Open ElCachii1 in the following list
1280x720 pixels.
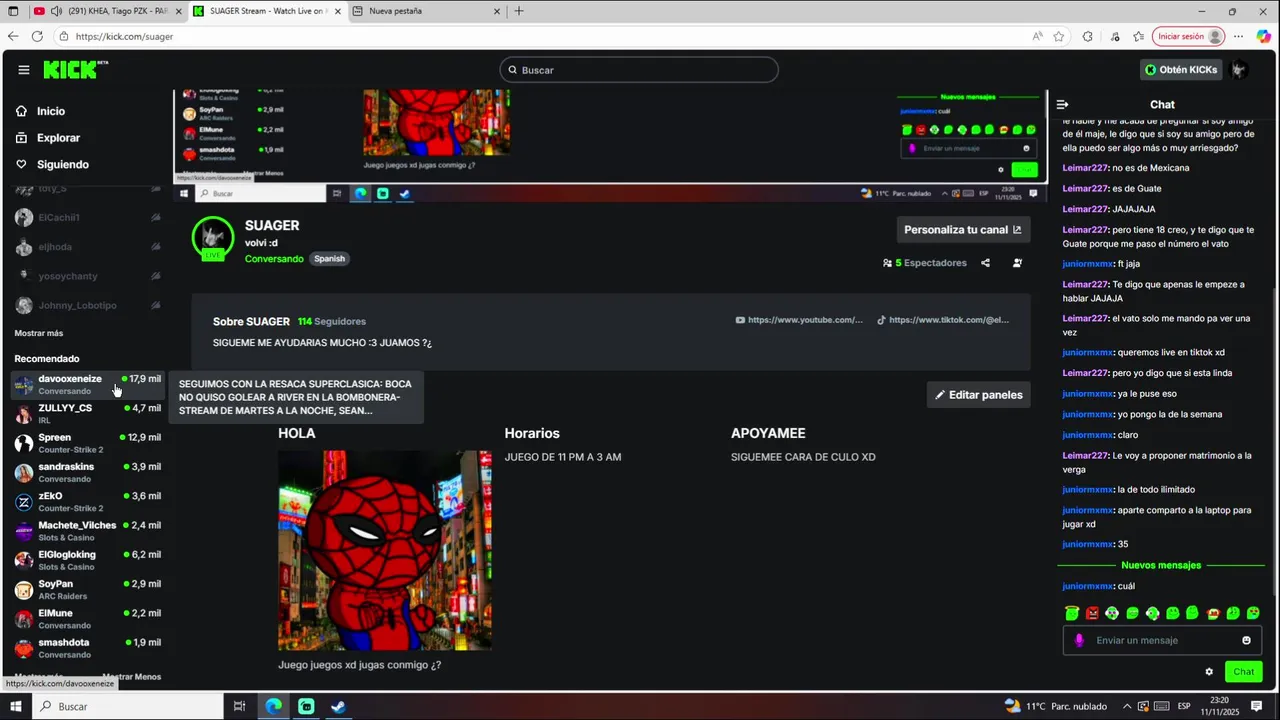point(87,217)
